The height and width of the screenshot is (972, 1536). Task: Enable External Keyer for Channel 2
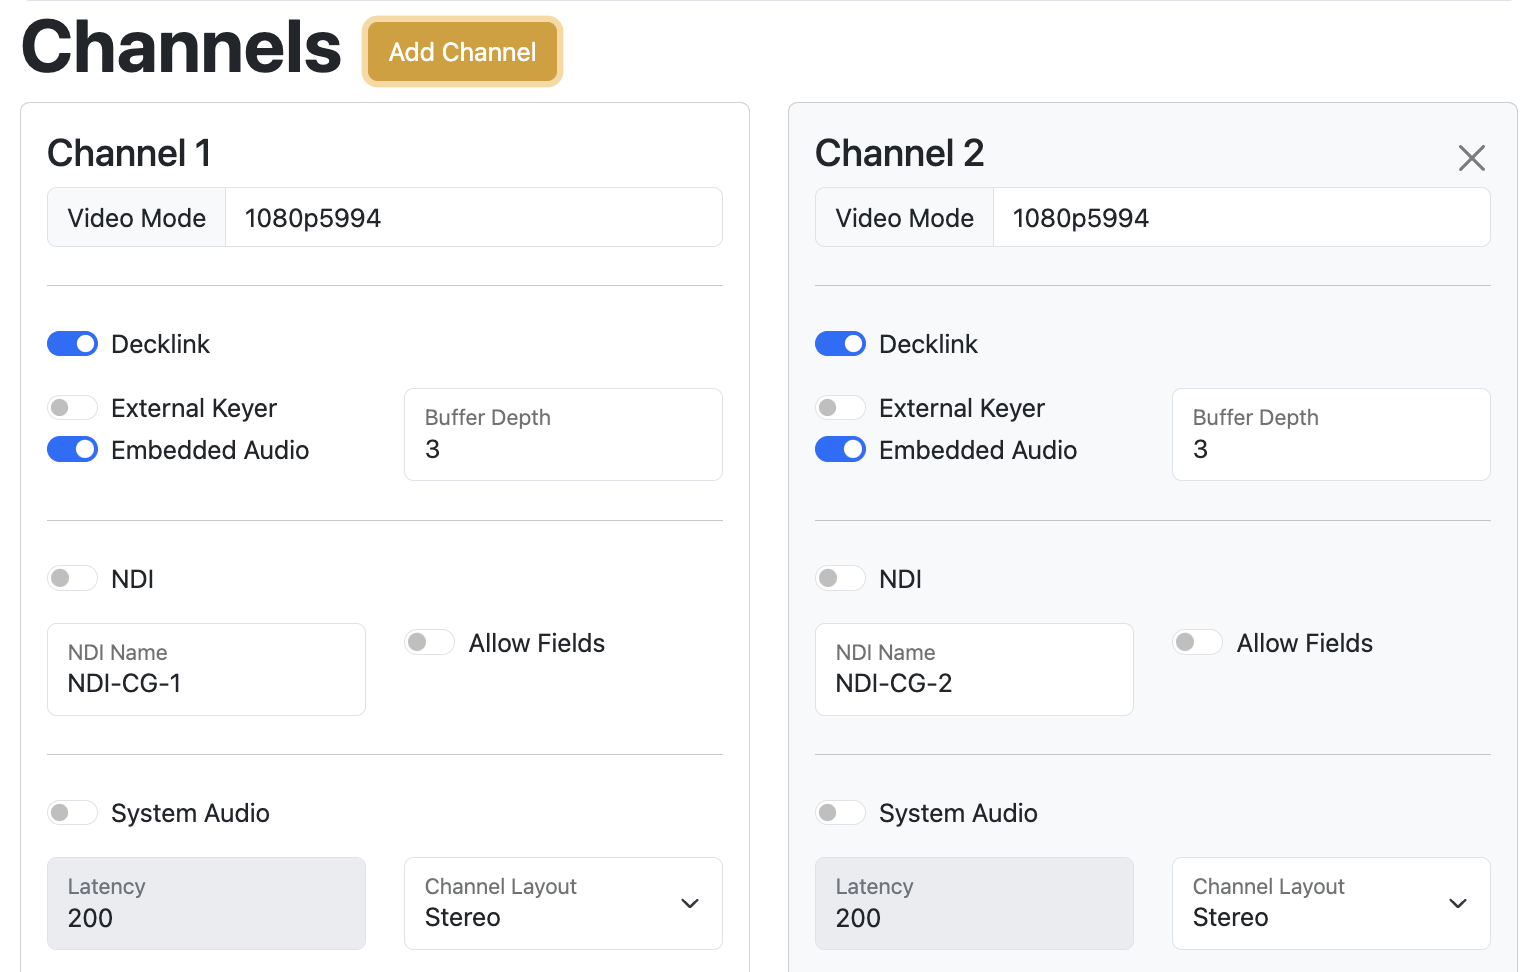840,408
